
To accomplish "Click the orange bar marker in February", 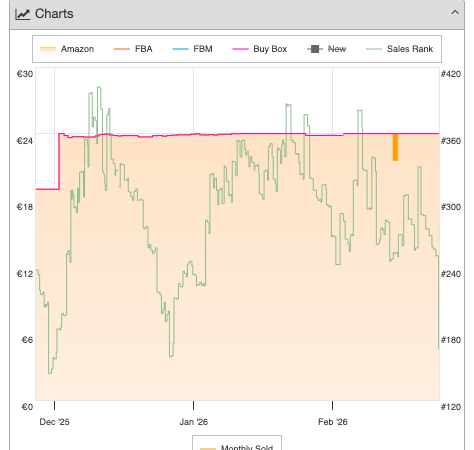I will 395,147.
